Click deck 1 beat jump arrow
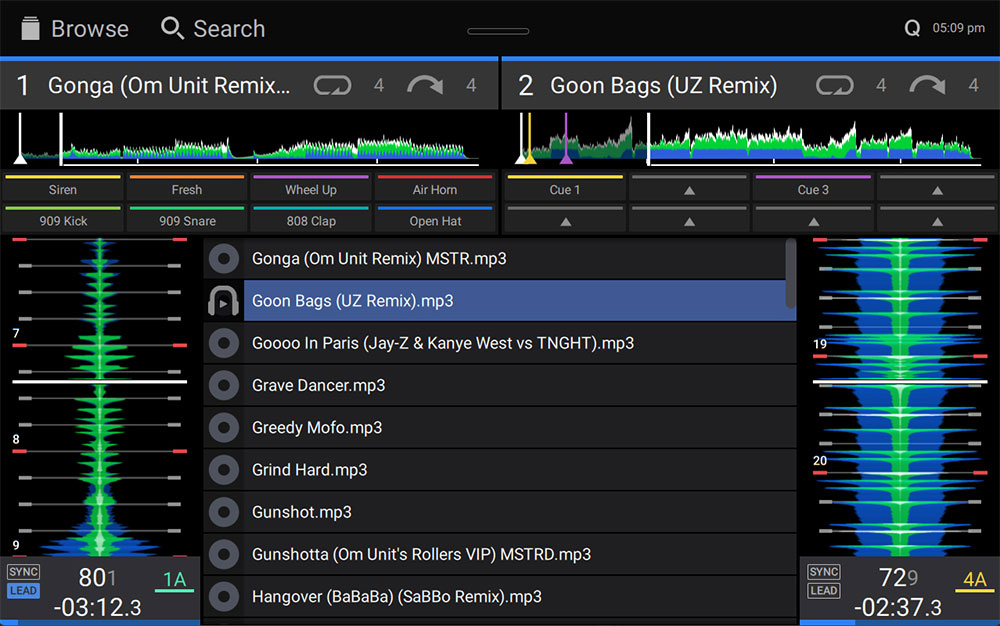The image size is (1000, 626). pyautogui.click(x=425, y=86)
